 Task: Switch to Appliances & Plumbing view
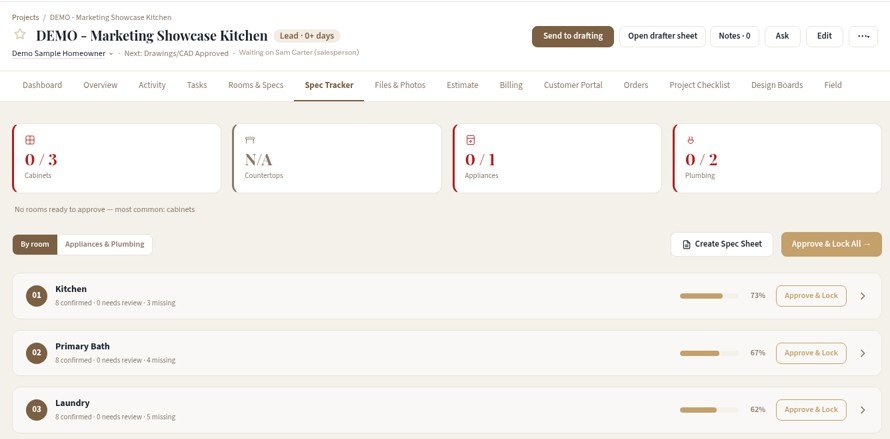point(104,244)
